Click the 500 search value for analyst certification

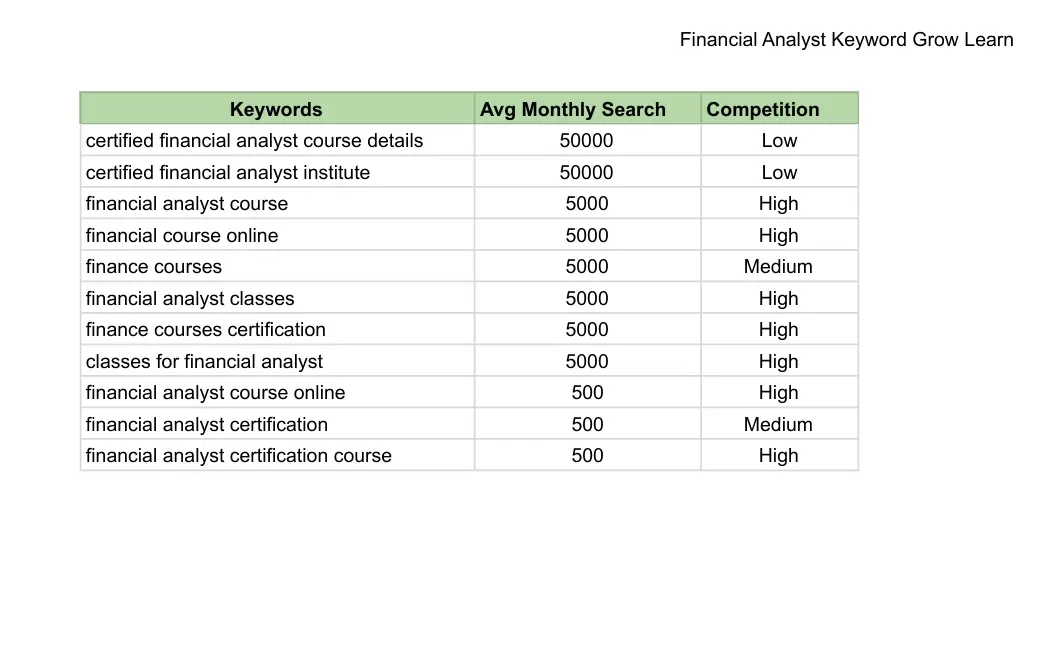click(x=587, y=425)
